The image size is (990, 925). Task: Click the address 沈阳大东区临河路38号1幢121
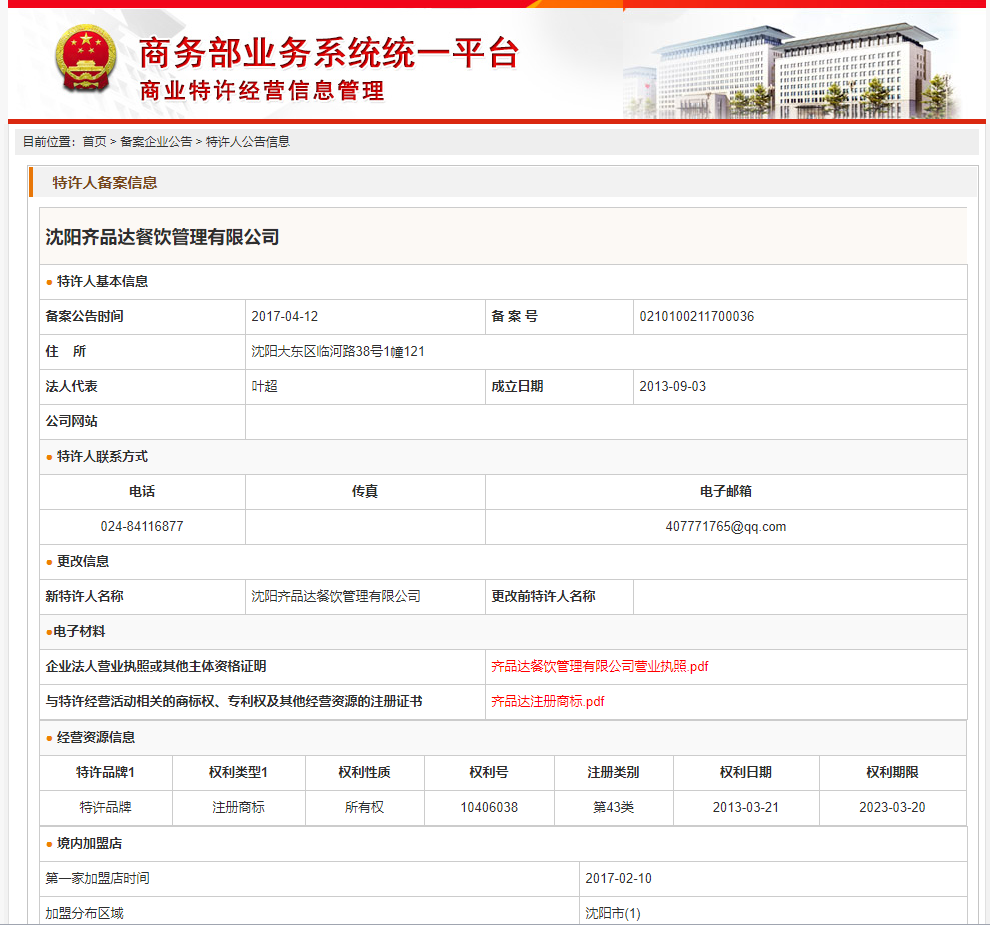[x=338, y=351]
